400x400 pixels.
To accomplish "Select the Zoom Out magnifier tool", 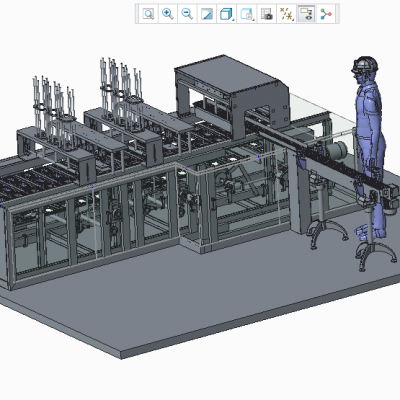I will point(187,14).
